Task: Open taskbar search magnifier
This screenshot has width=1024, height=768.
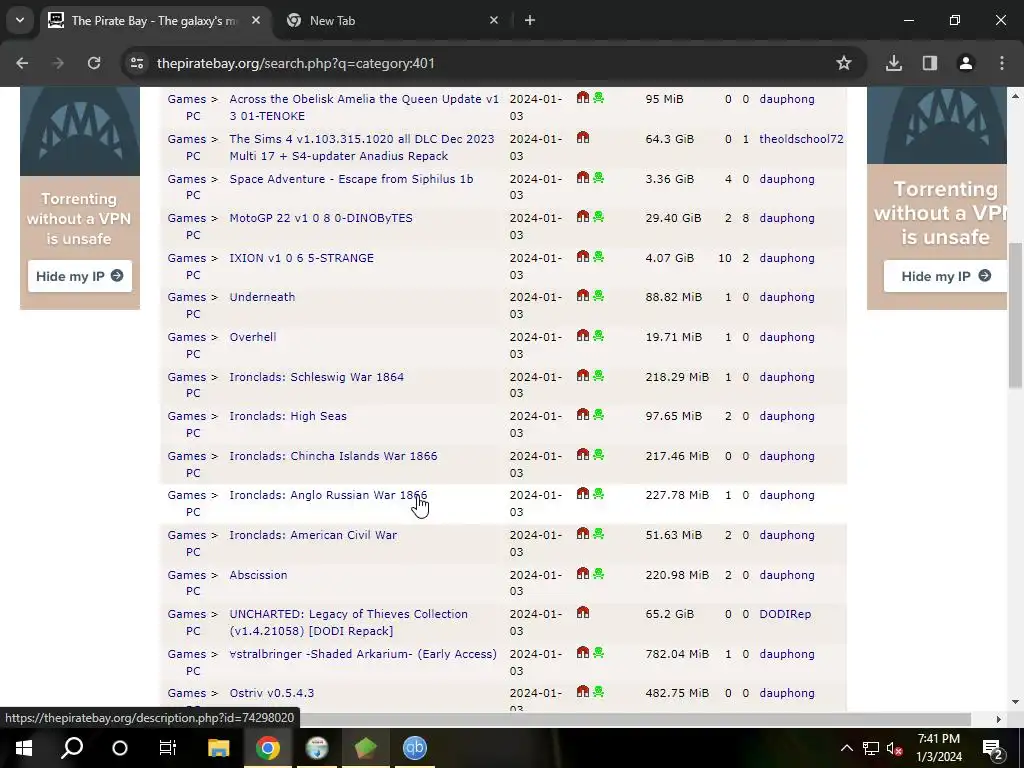Action: click(x=72, y=748)
